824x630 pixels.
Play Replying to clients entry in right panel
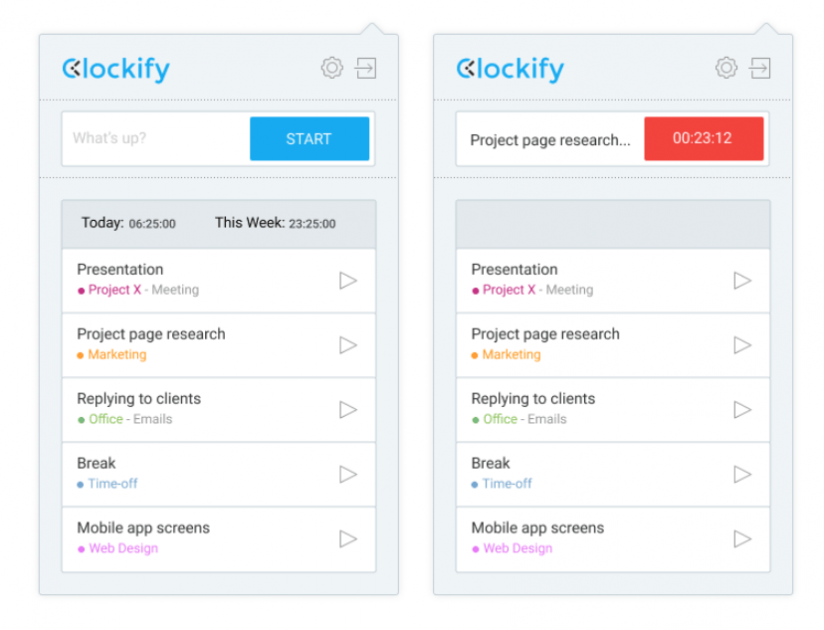pos(742,410)
